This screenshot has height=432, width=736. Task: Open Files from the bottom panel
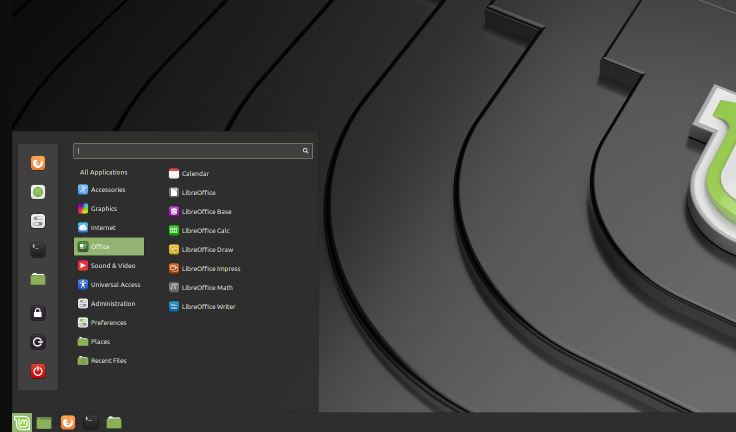pyautogui.click(x=114, y=423)
